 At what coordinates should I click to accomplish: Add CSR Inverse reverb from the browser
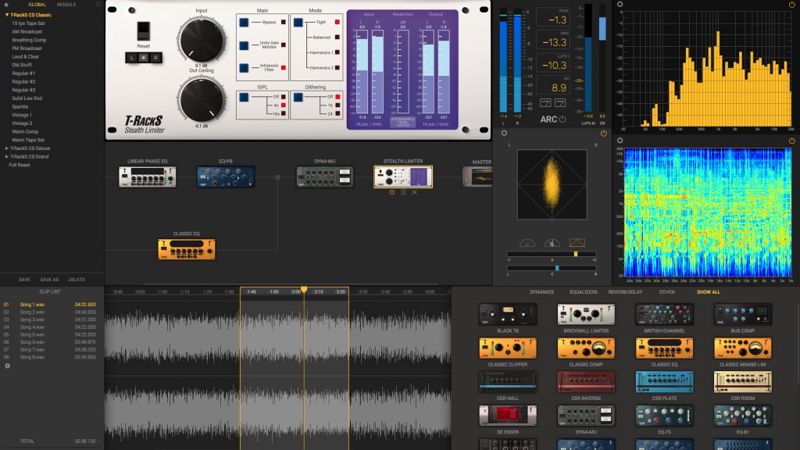point(586,382)
